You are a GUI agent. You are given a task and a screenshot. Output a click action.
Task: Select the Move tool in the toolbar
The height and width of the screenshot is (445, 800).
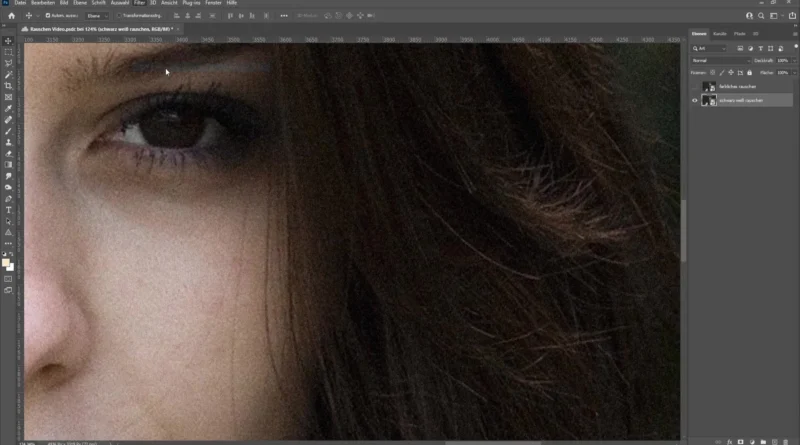point(8,41)
